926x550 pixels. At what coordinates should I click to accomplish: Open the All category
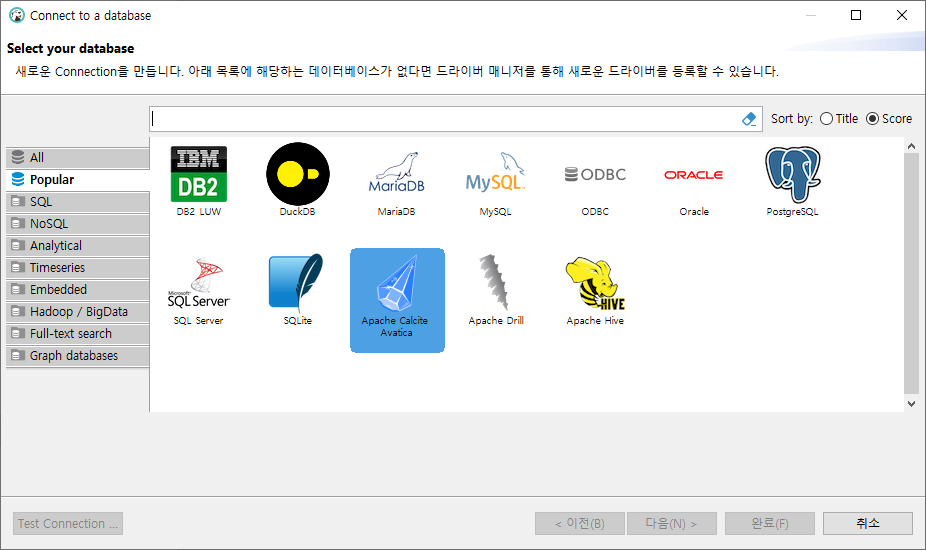(x=77, y=158)
